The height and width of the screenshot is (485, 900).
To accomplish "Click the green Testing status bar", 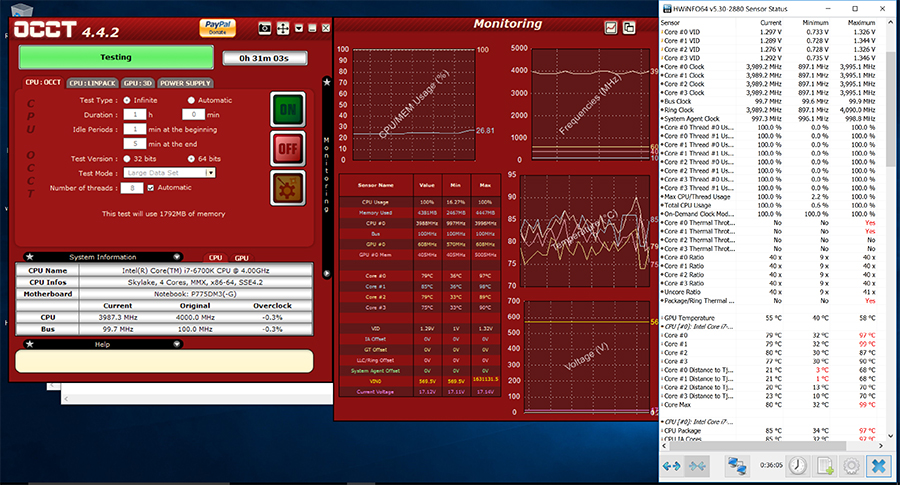I will (x=116, y=57).
